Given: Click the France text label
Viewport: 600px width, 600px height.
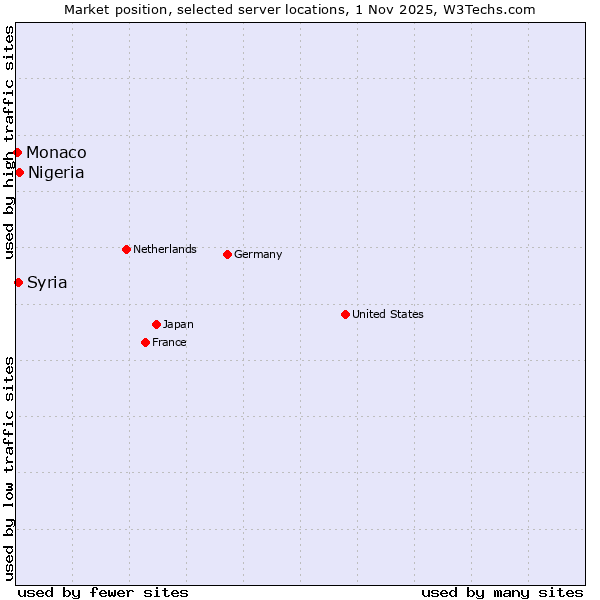Looking at the screenshot, I should coord(169,342).
